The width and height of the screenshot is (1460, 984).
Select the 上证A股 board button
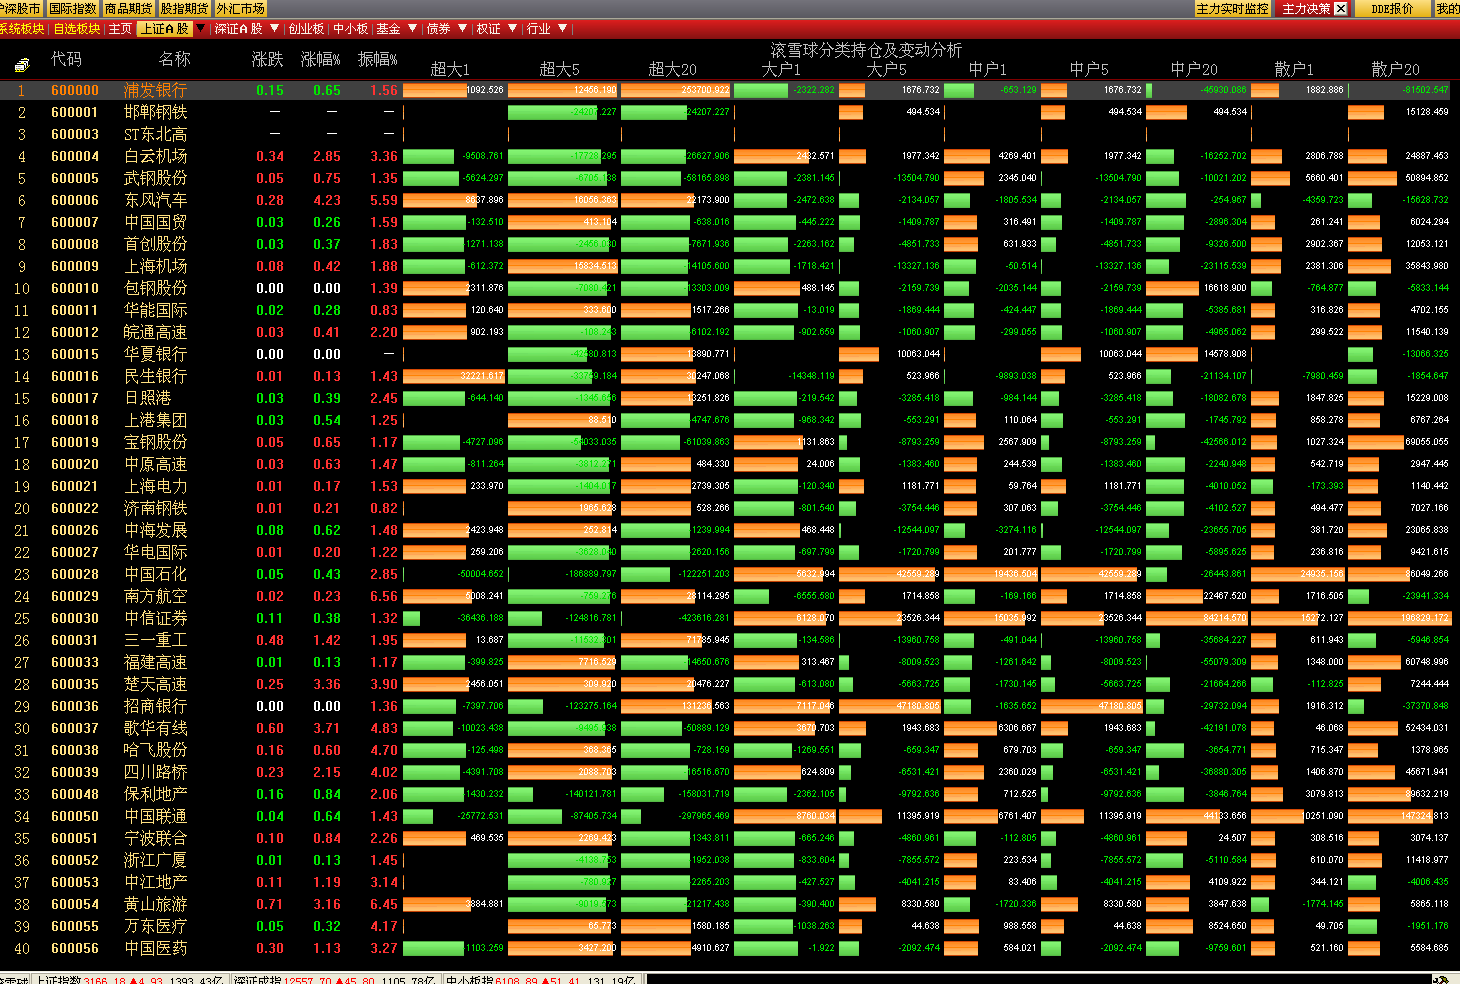[165, 28]
